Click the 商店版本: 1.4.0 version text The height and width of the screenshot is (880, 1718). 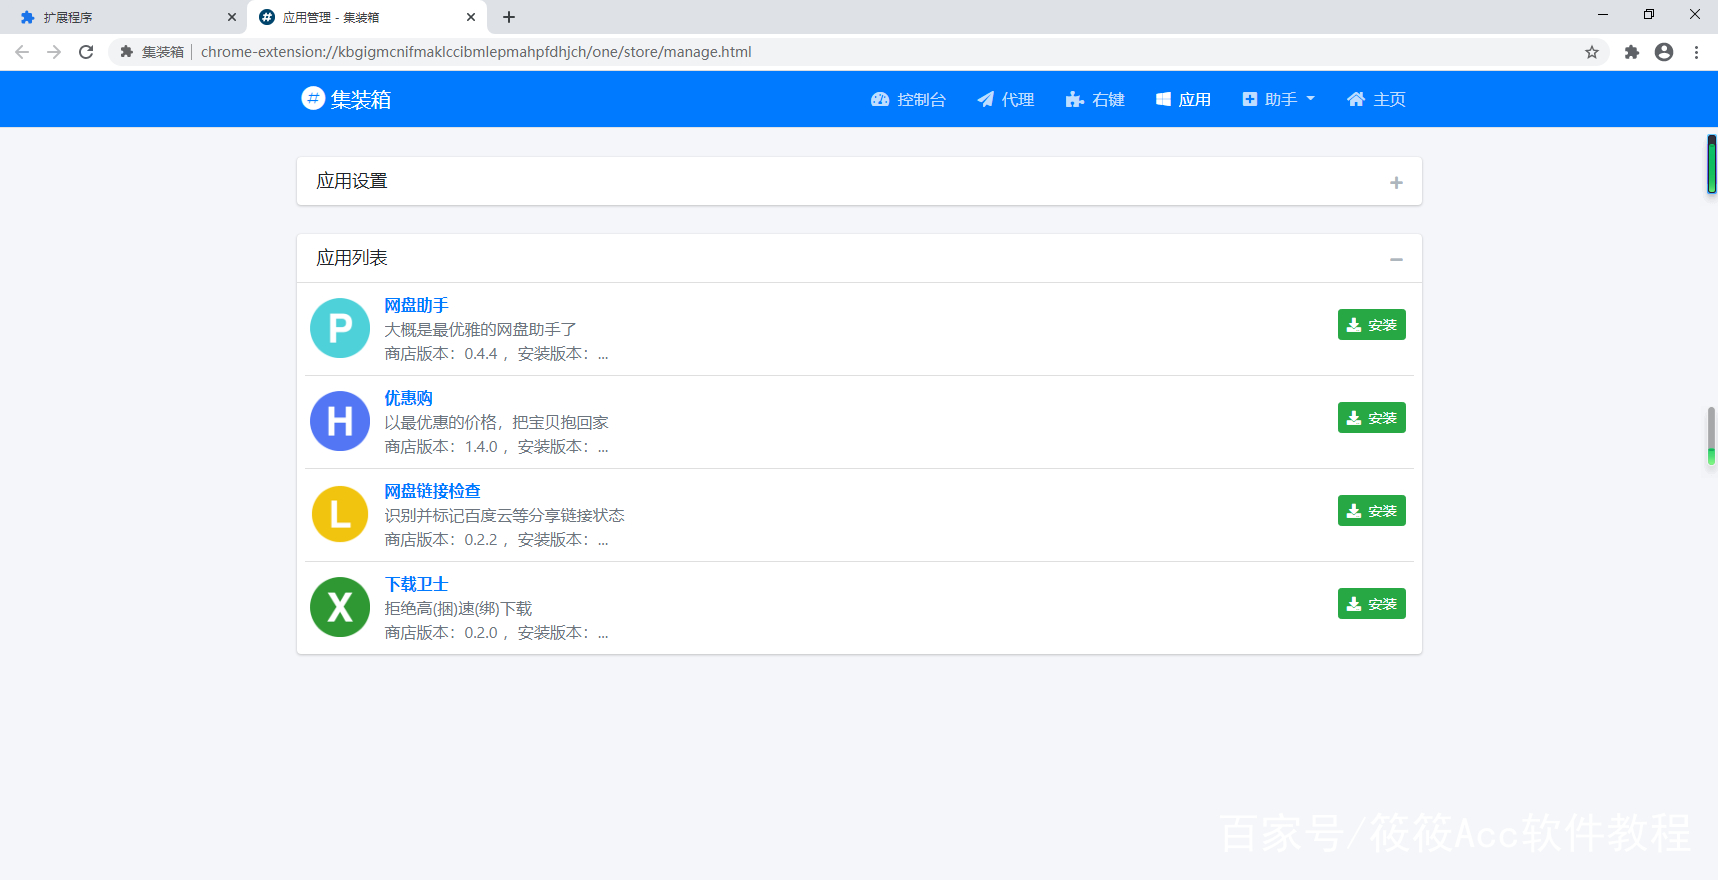441,446
